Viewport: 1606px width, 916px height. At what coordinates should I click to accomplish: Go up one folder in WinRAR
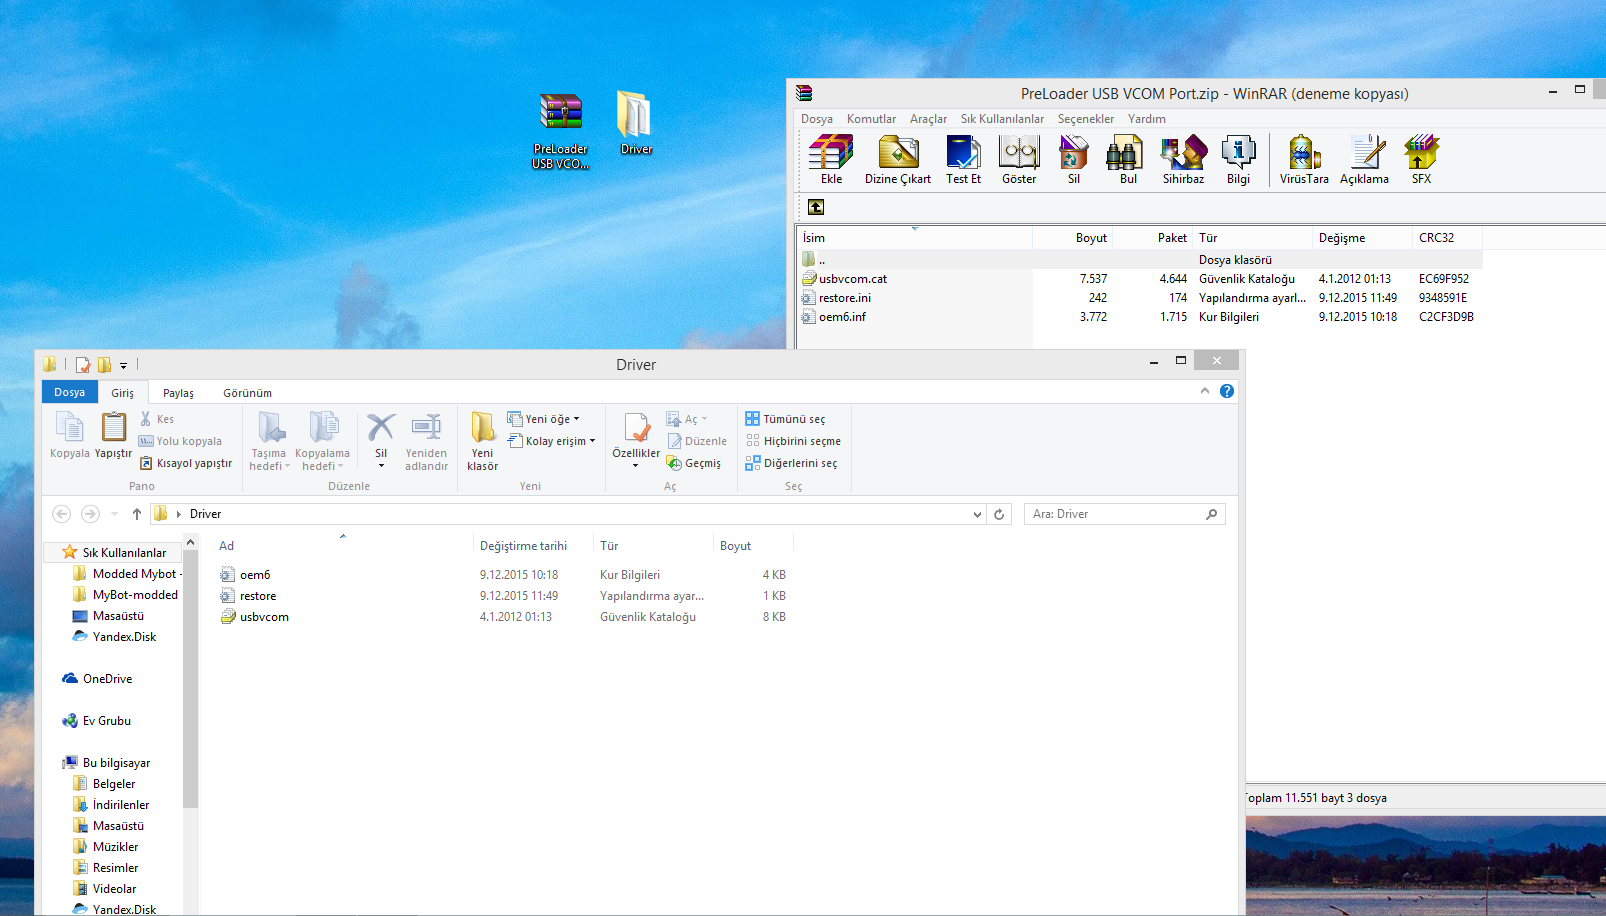coord(816,207)
